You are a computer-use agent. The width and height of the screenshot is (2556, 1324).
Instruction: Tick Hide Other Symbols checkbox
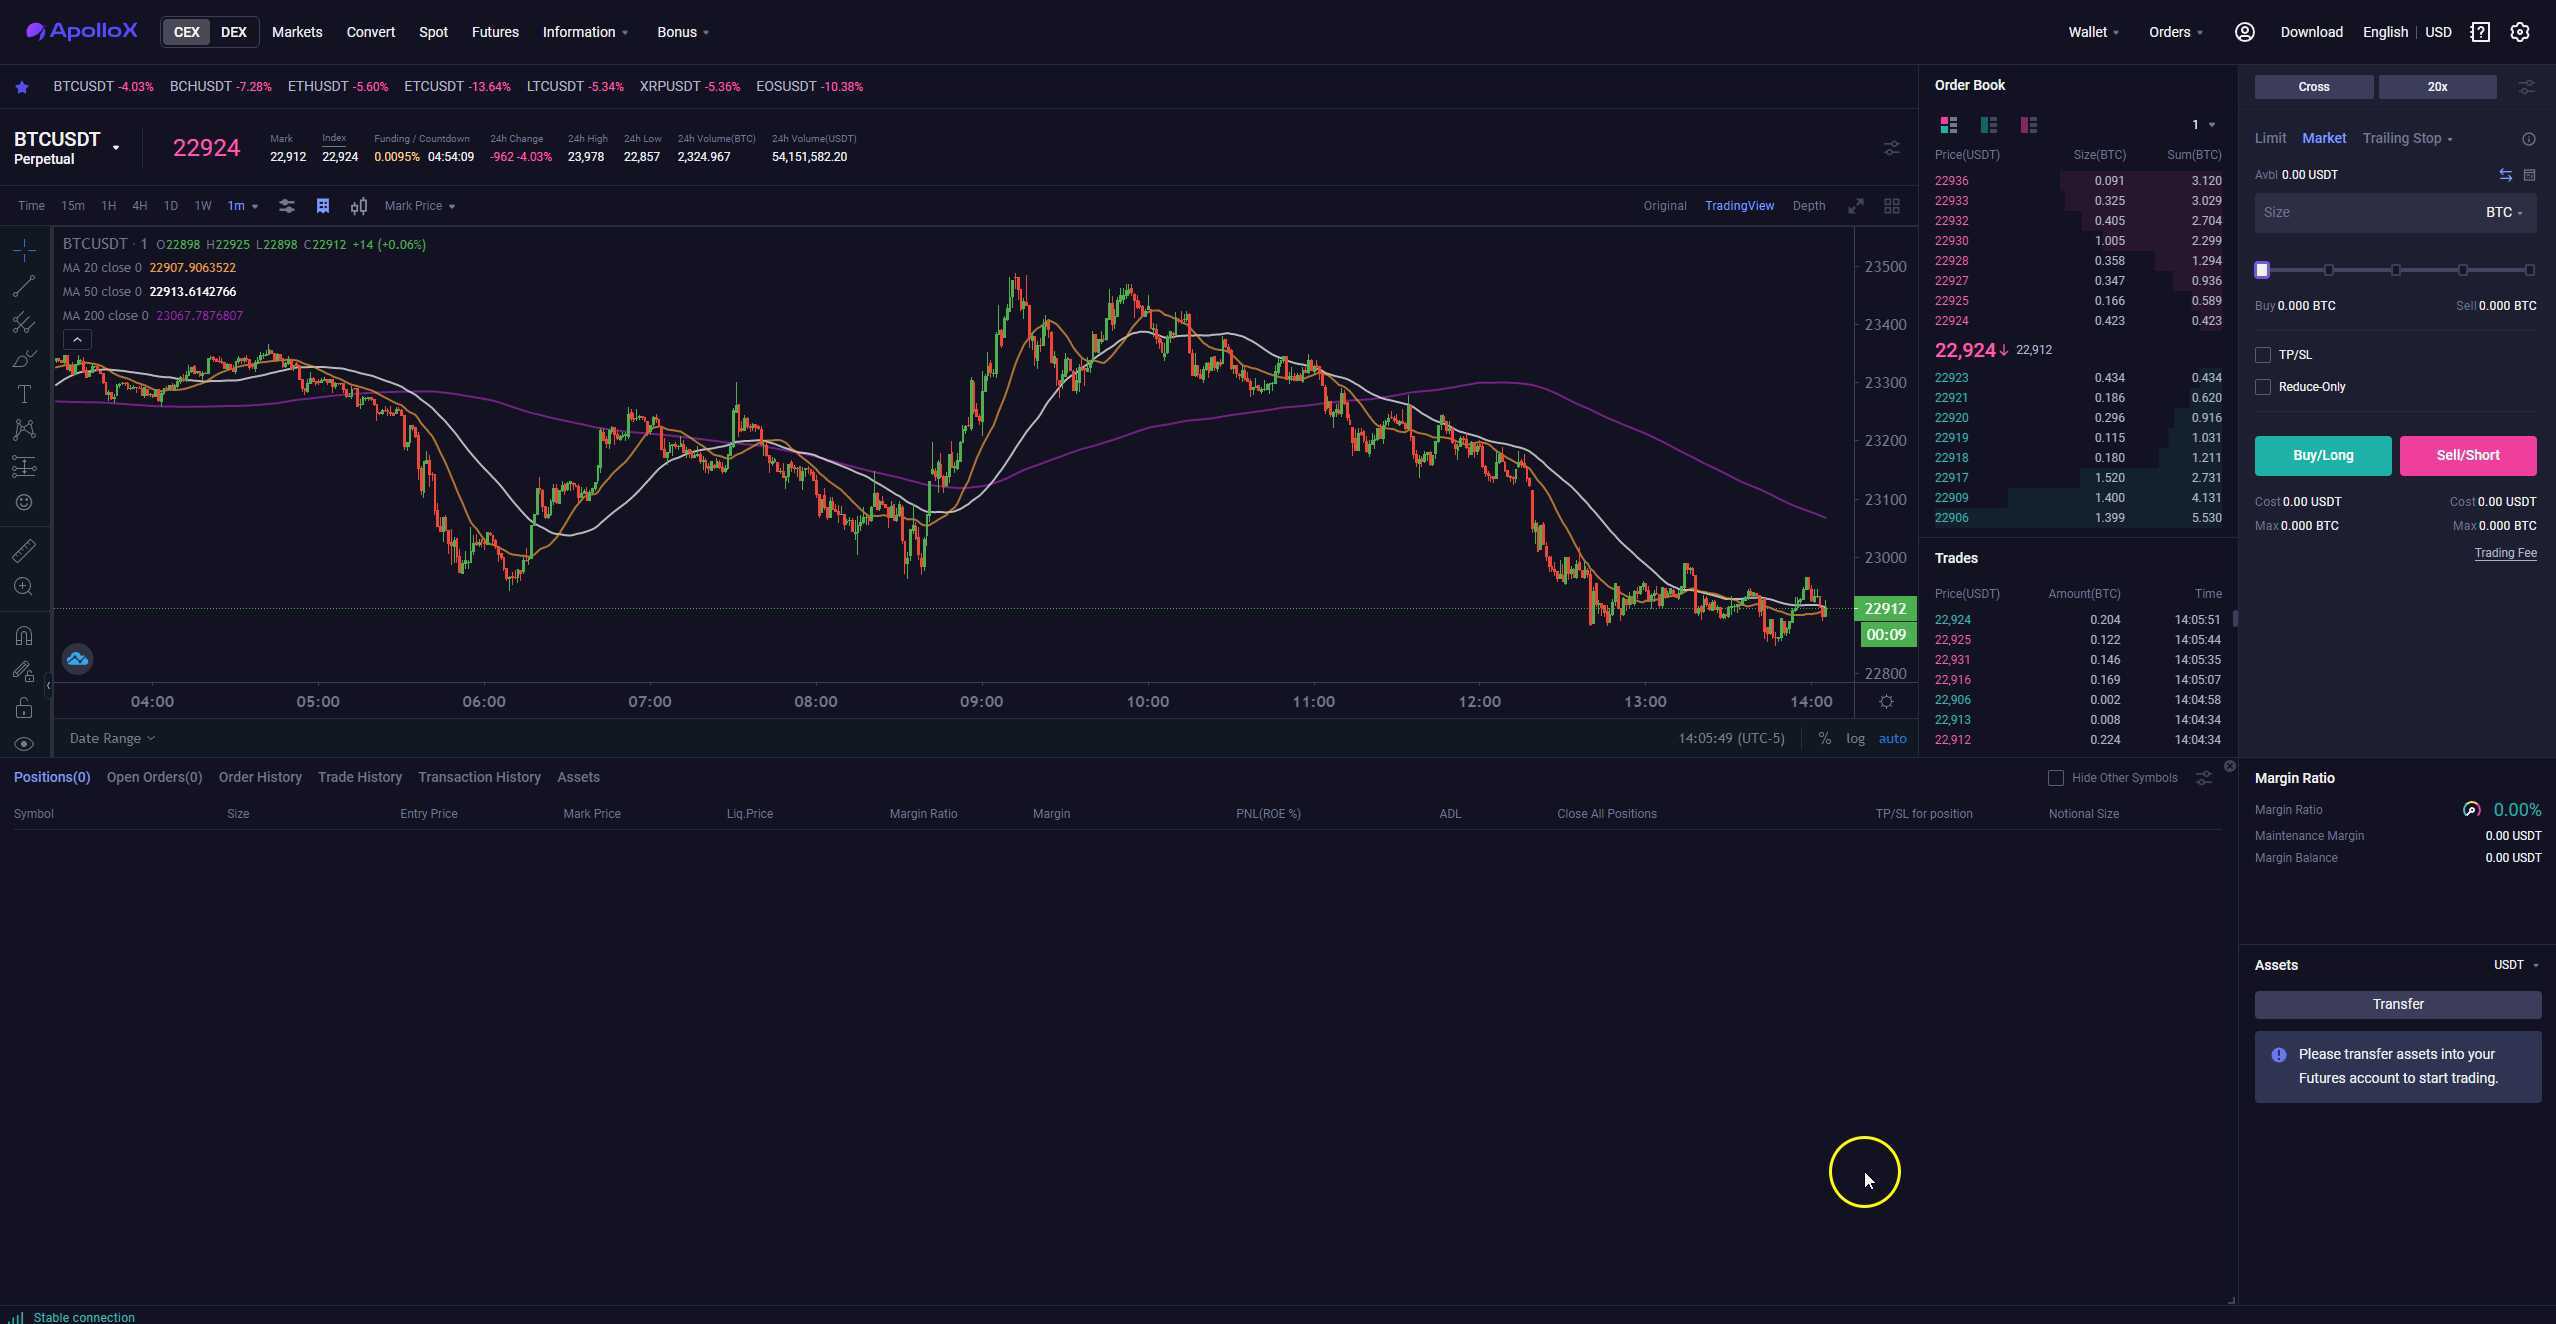[2056, 778]
